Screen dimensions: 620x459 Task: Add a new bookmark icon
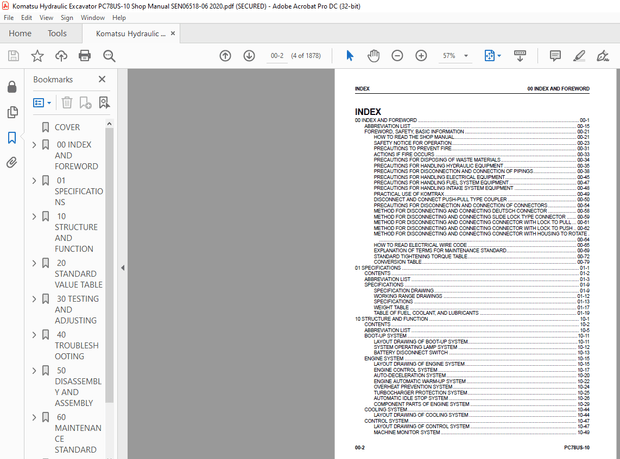pyautogui.click(x=85, y=103)
